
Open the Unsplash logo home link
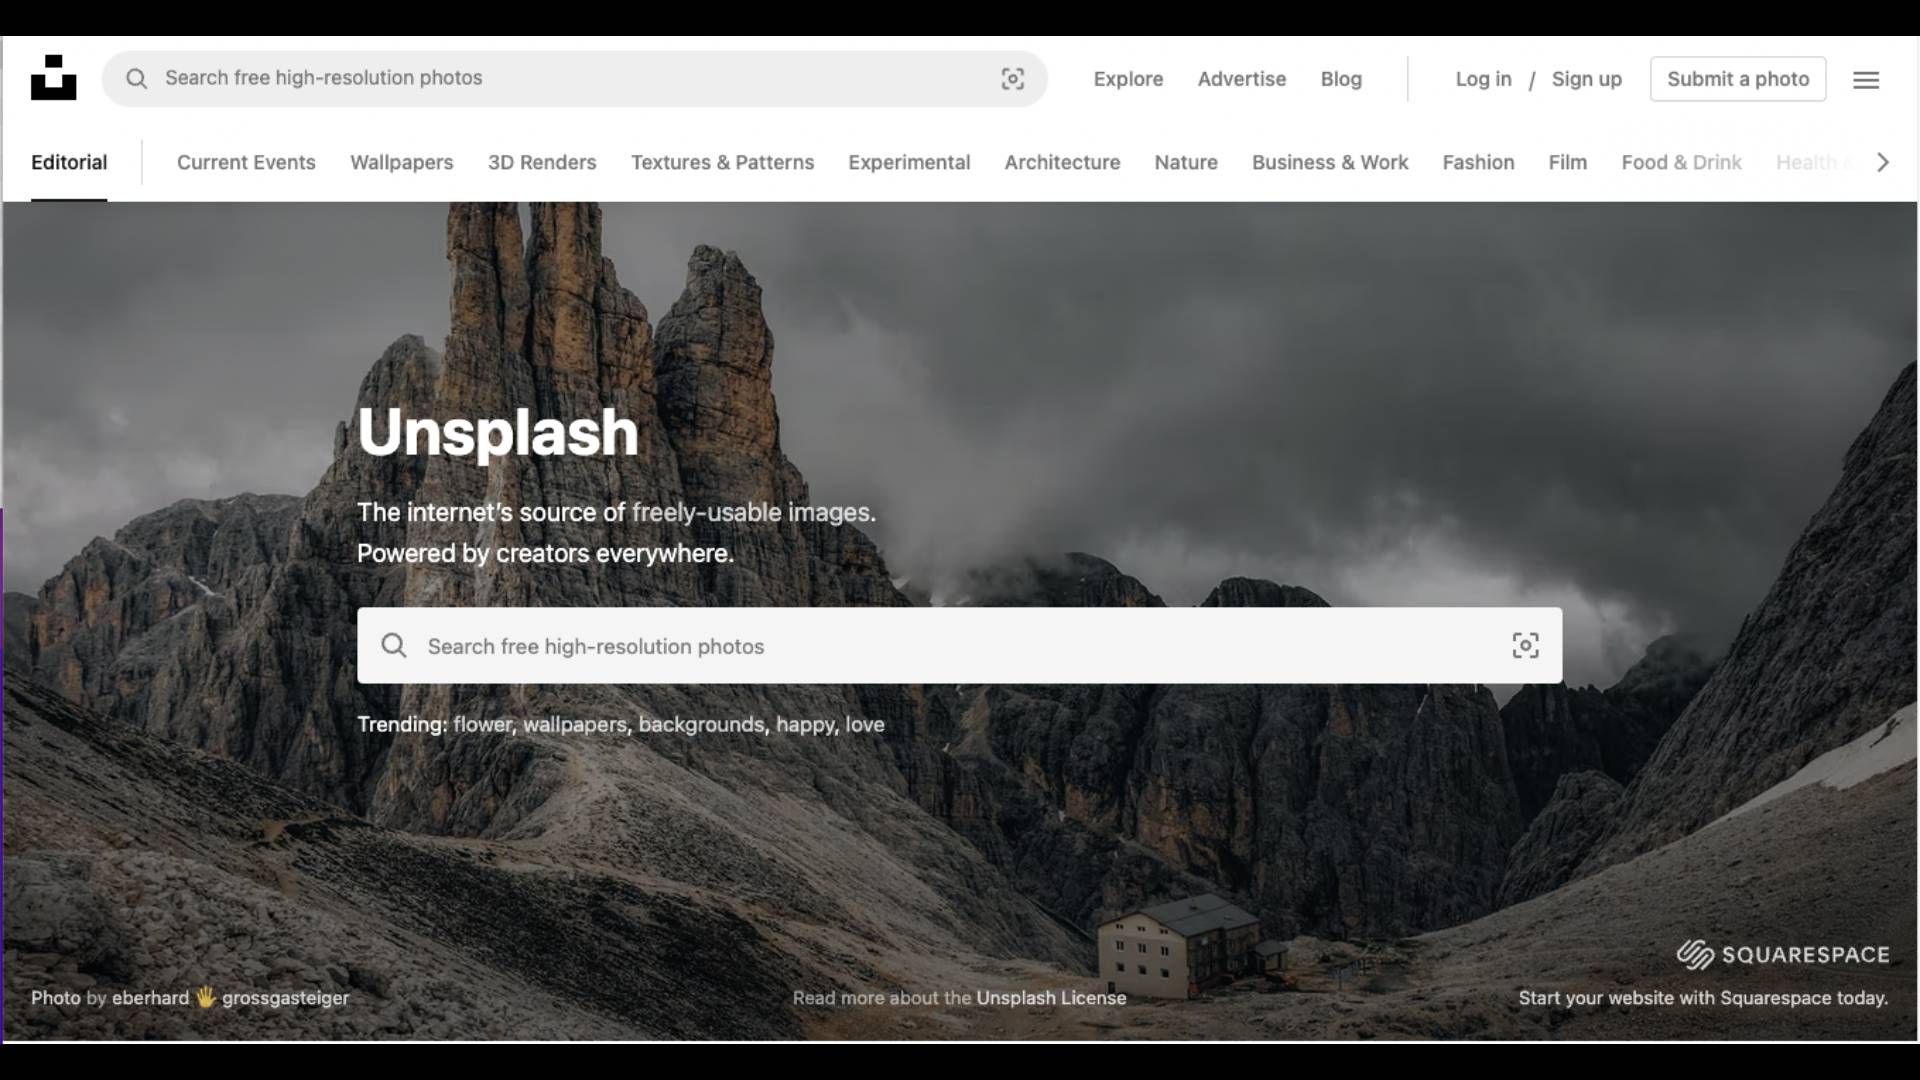pos(54,78)
